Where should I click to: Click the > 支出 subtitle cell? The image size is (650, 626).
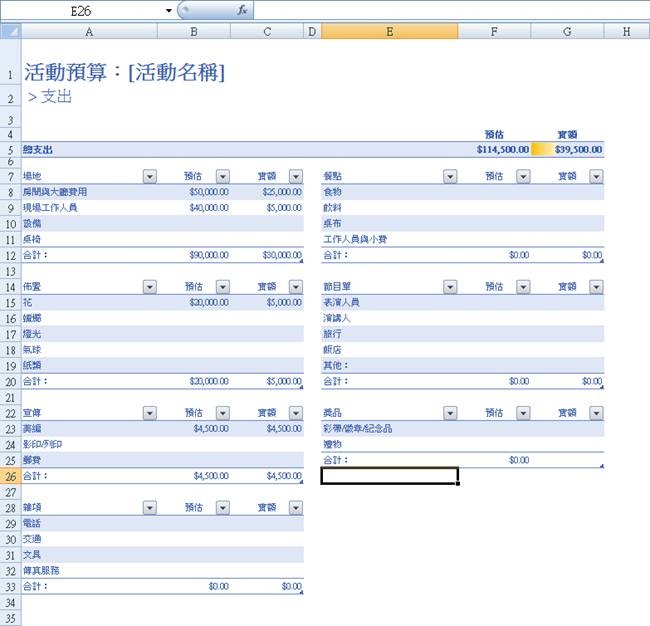point(50,97)
